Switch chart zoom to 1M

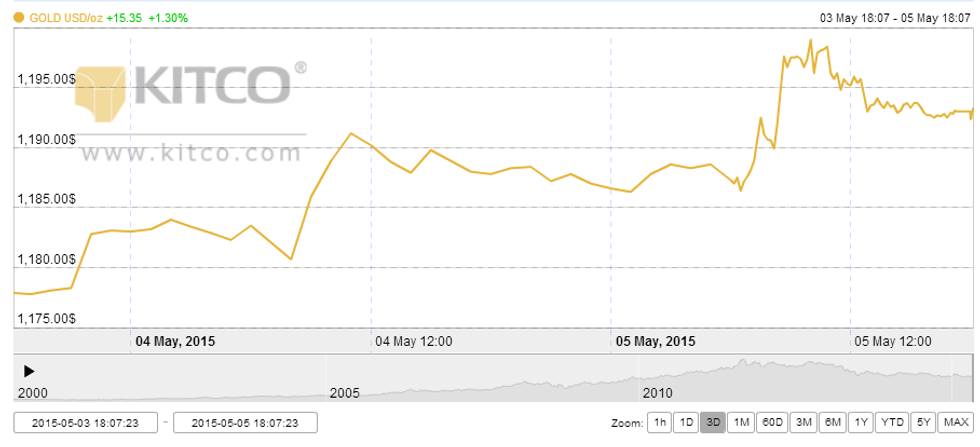click(741, 423)
